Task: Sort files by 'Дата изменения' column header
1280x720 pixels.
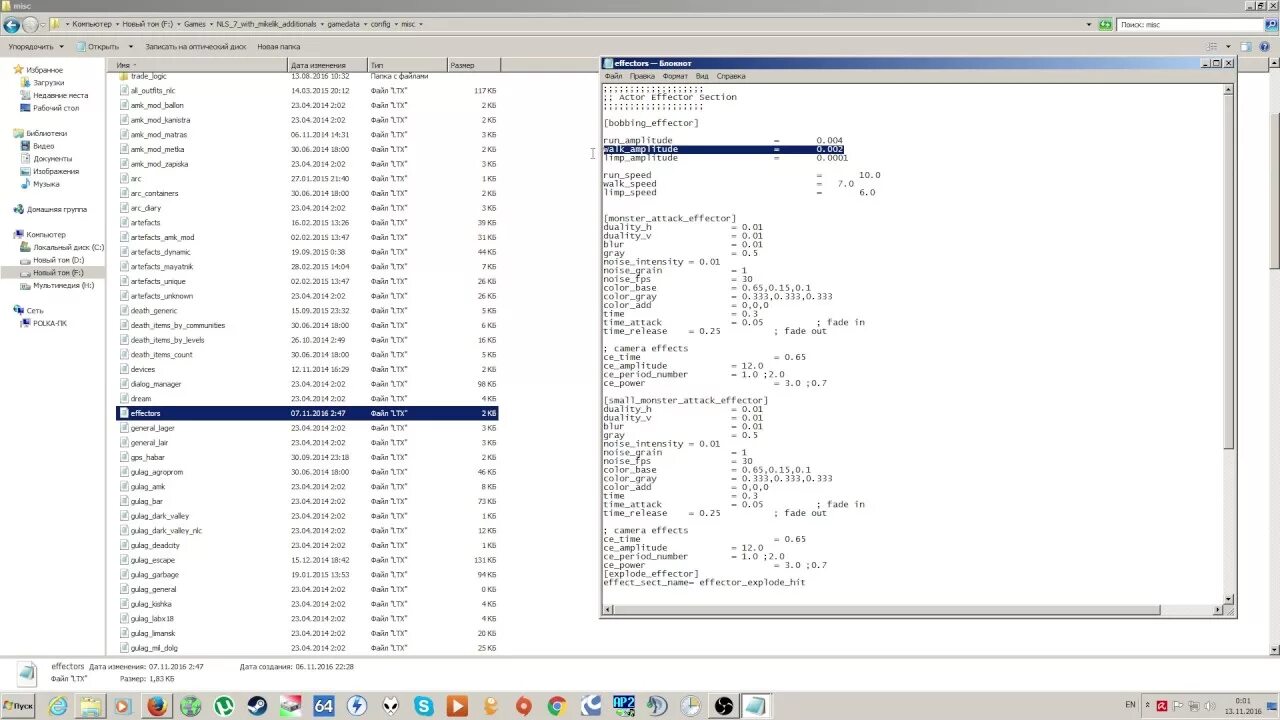Action: [x=327, y=65]
